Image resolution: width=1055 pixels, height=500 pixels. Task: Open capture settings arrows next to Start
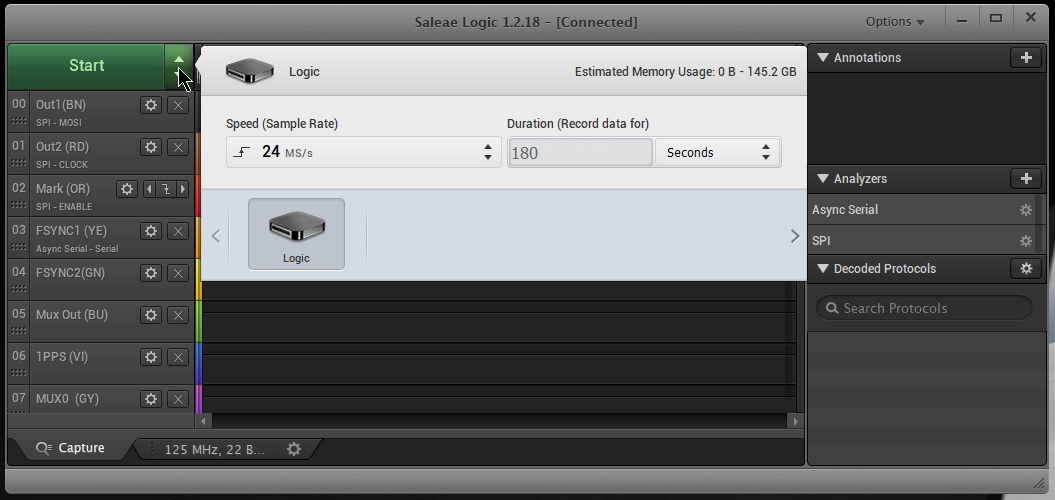(x=178, y=66)
